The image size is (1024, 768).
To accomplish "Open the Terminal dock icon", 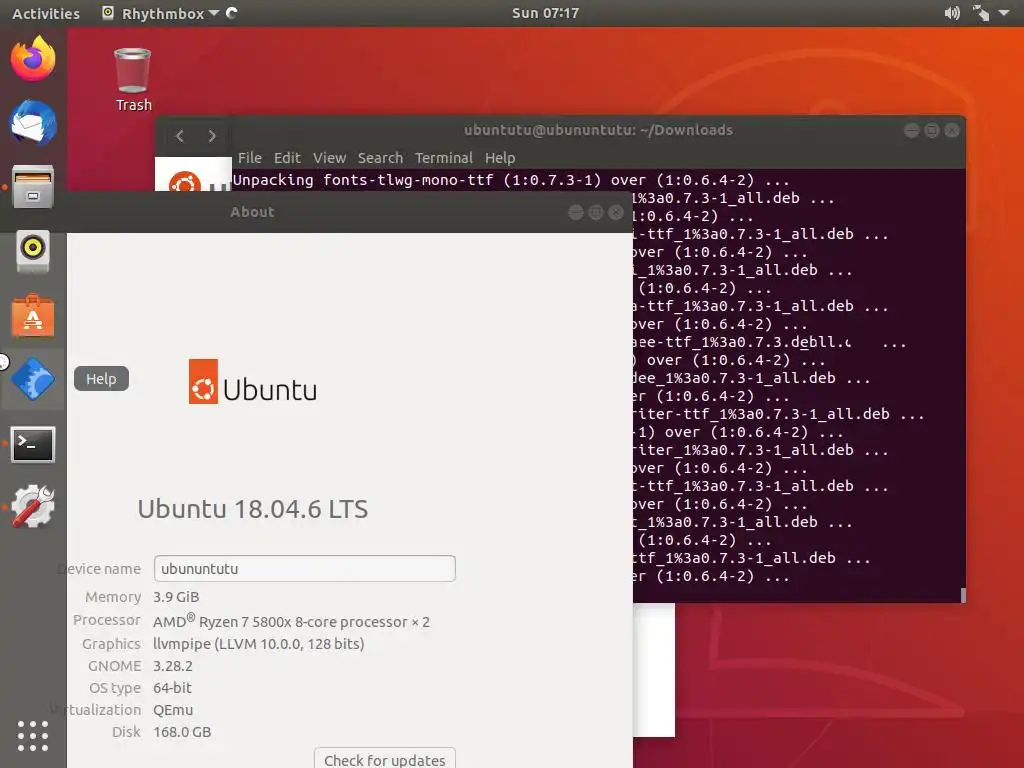I will (x=33, y=444).
